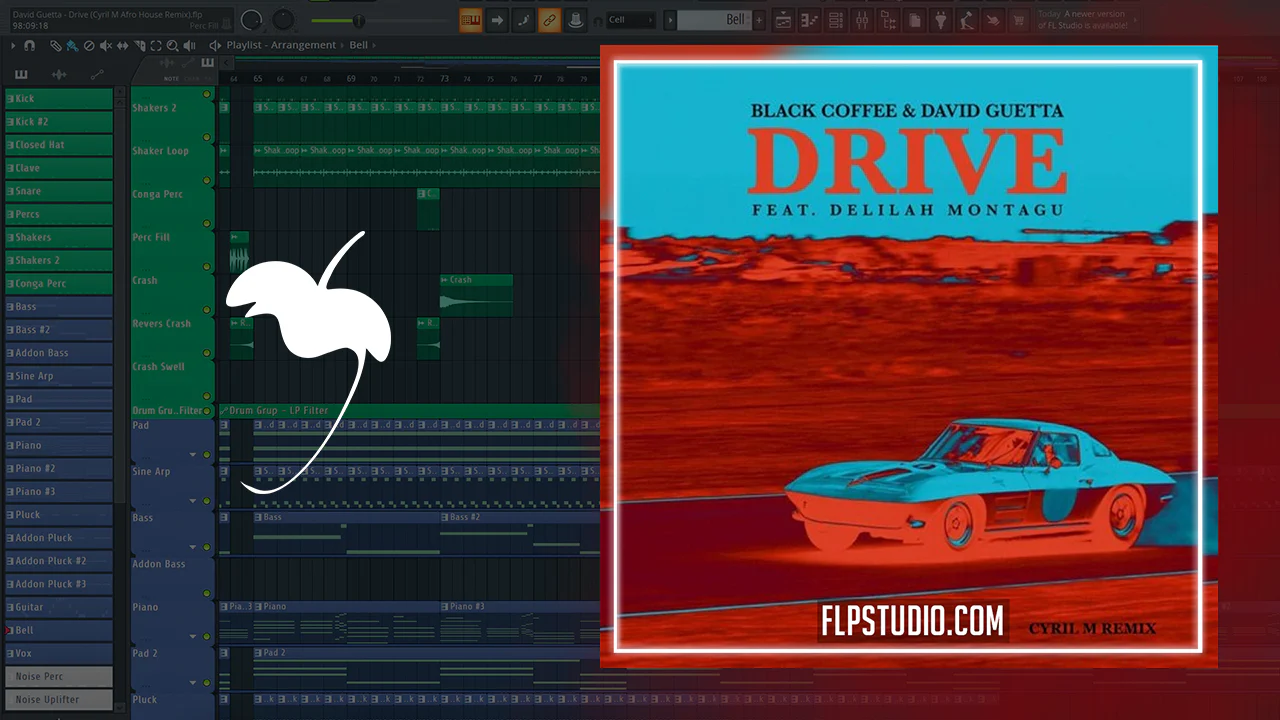Image resolution: width=1280 pixels, height=720 pixels.
Task: Select the zoom magnifier tool in playlist
Action: [173, 46]
